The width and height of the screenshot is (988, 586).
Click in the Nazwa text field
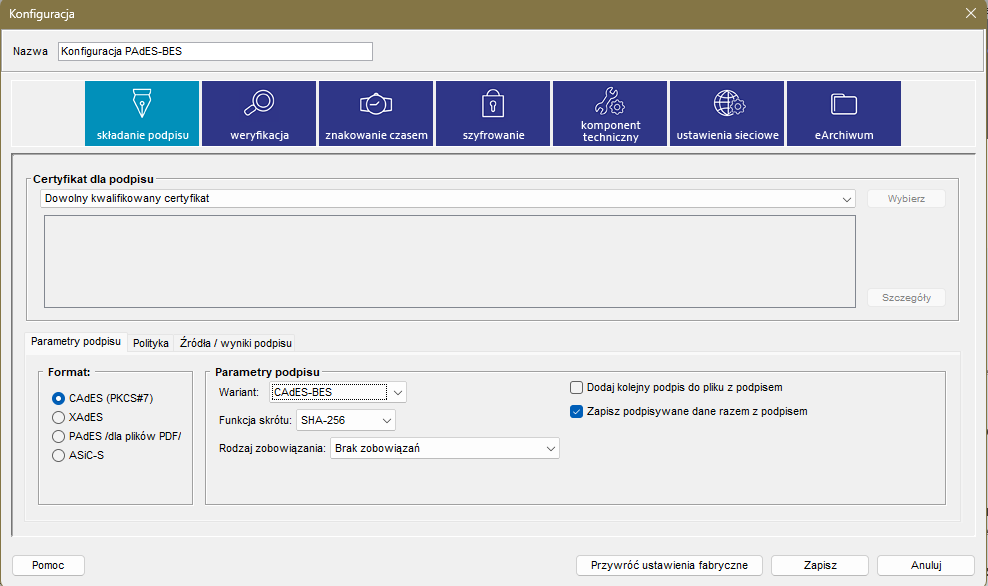pyautogui.click(x=215, y=51)
